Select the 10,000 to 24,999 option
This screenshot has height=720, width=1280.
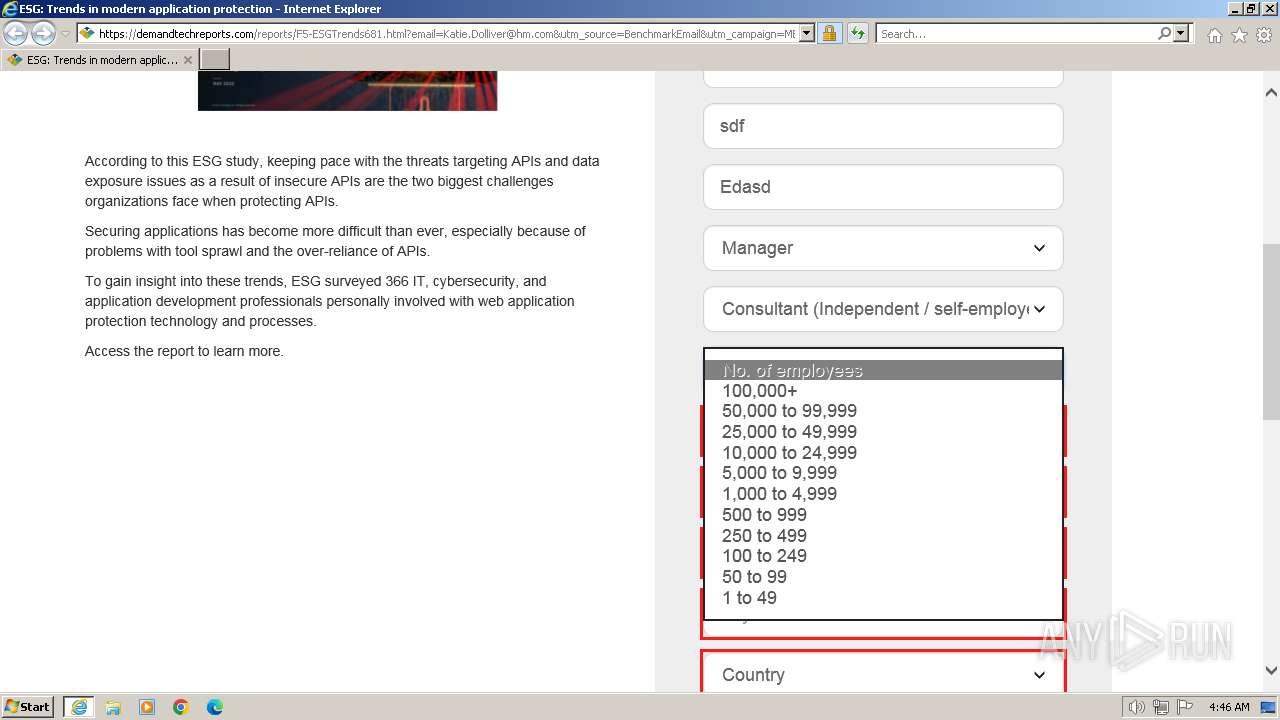click(x=883, y=453)
